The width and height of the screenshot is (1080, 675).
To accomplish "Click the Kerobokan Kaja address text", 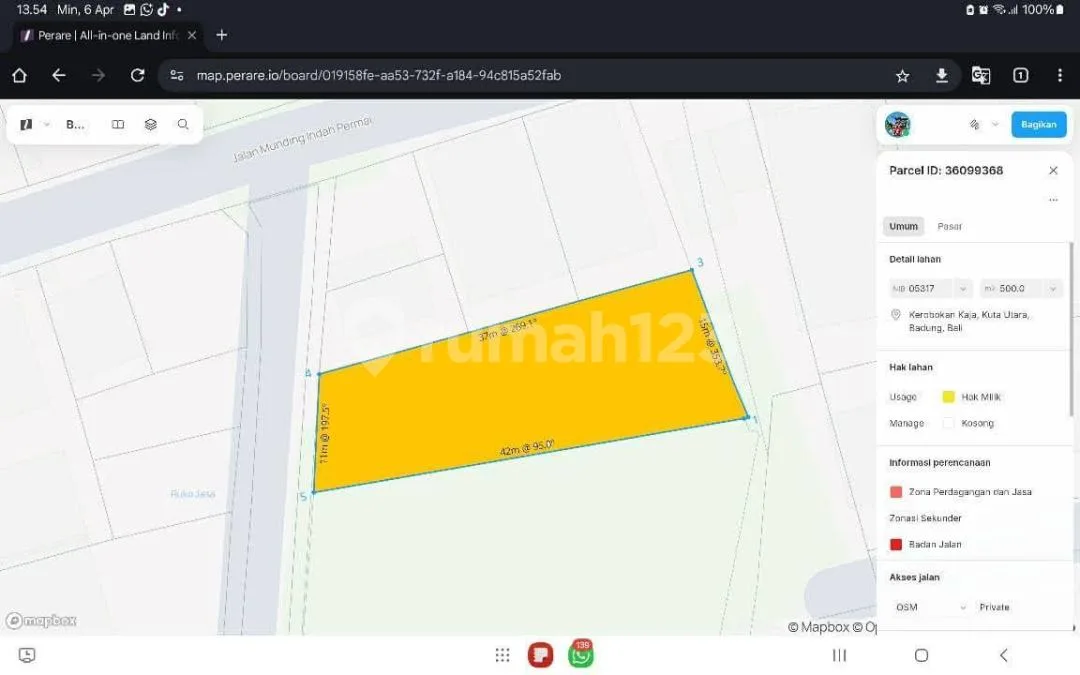I will [x=968, y=321].
